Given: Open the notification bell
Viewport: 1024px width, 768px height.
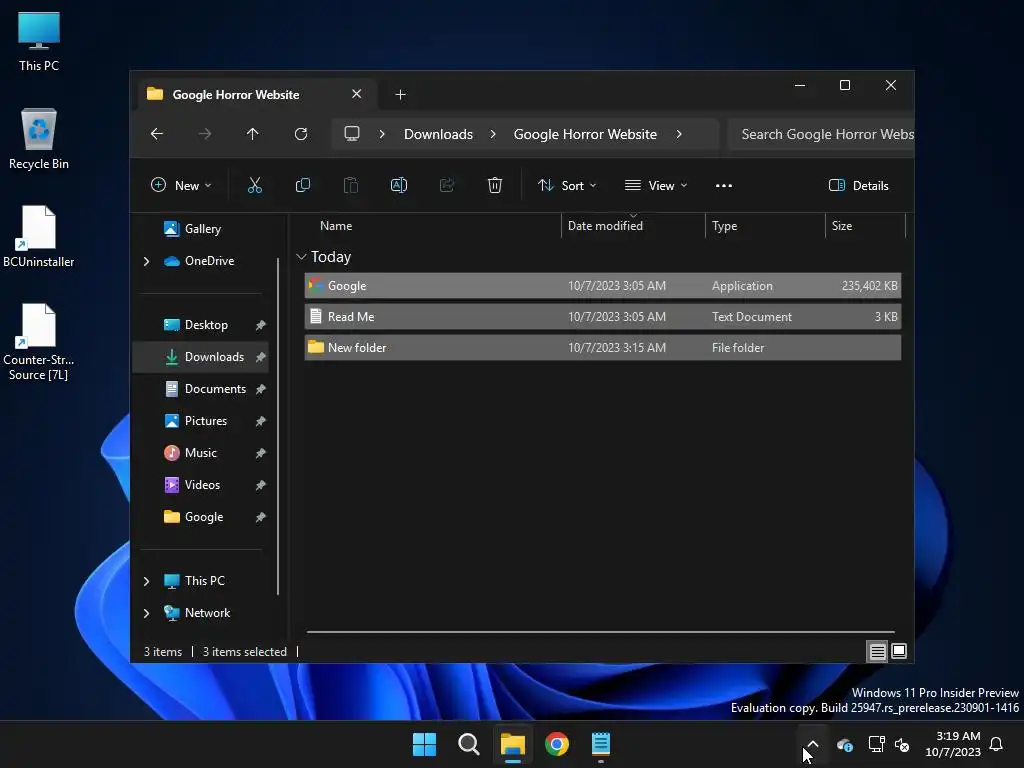Looking at the screenshot, I should point(997,744).
